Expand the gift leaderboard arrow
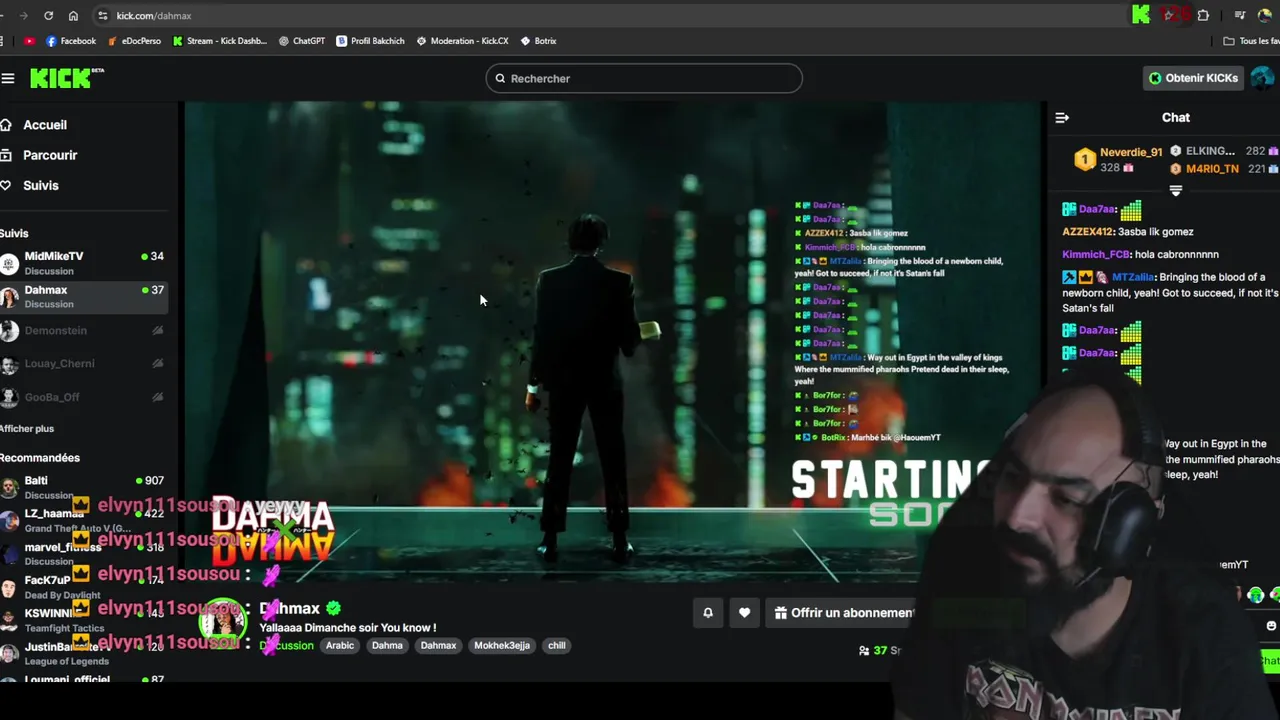This screenshot has height=720, width=1280. click(x=1176, y=190)
